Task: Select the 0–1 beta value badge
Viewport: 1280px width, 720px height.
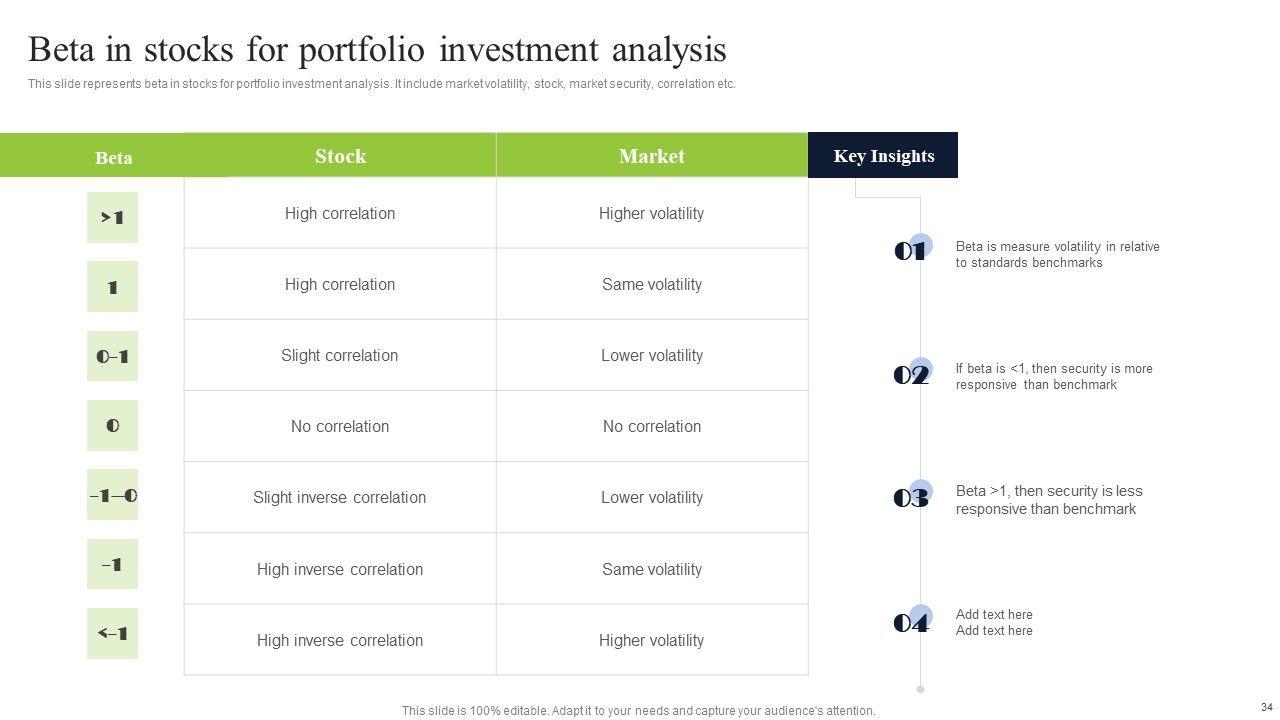Action: click(x=112, y=356)
